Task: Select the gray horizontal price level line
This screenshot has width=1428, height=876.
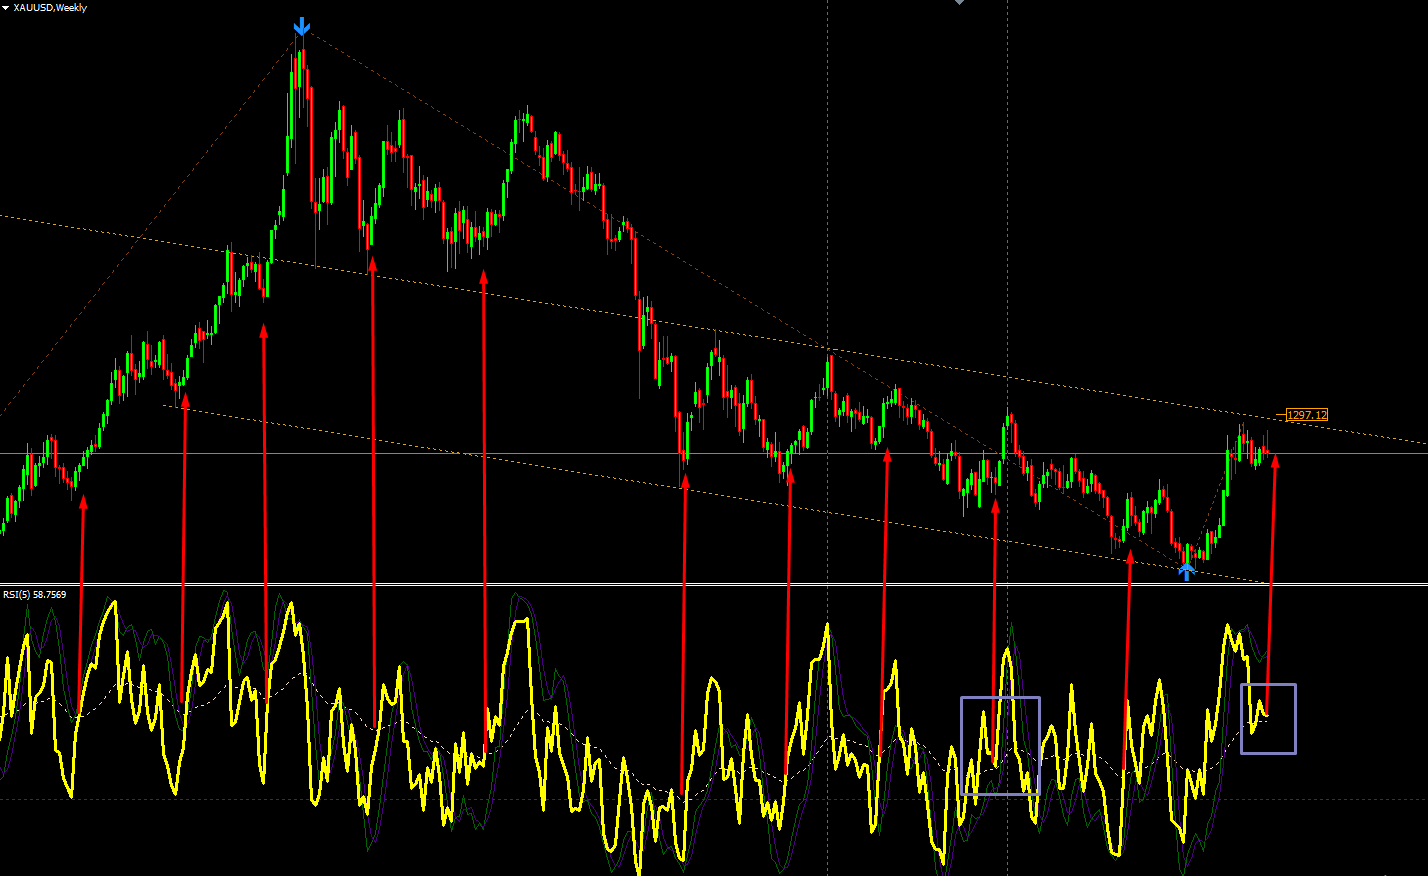Action: (714, 454)
